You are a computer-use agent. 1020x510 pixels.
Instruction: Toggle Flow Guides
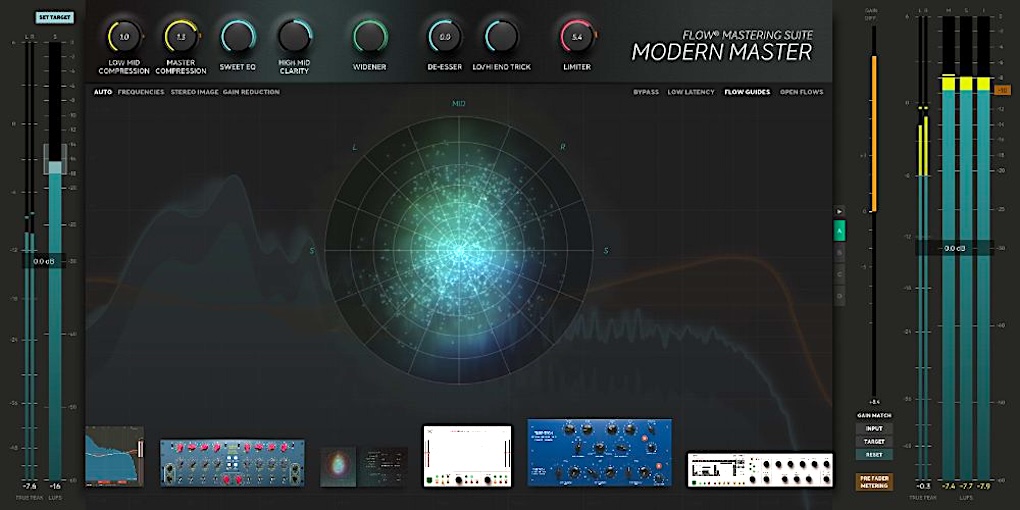[x=747, y=92]
